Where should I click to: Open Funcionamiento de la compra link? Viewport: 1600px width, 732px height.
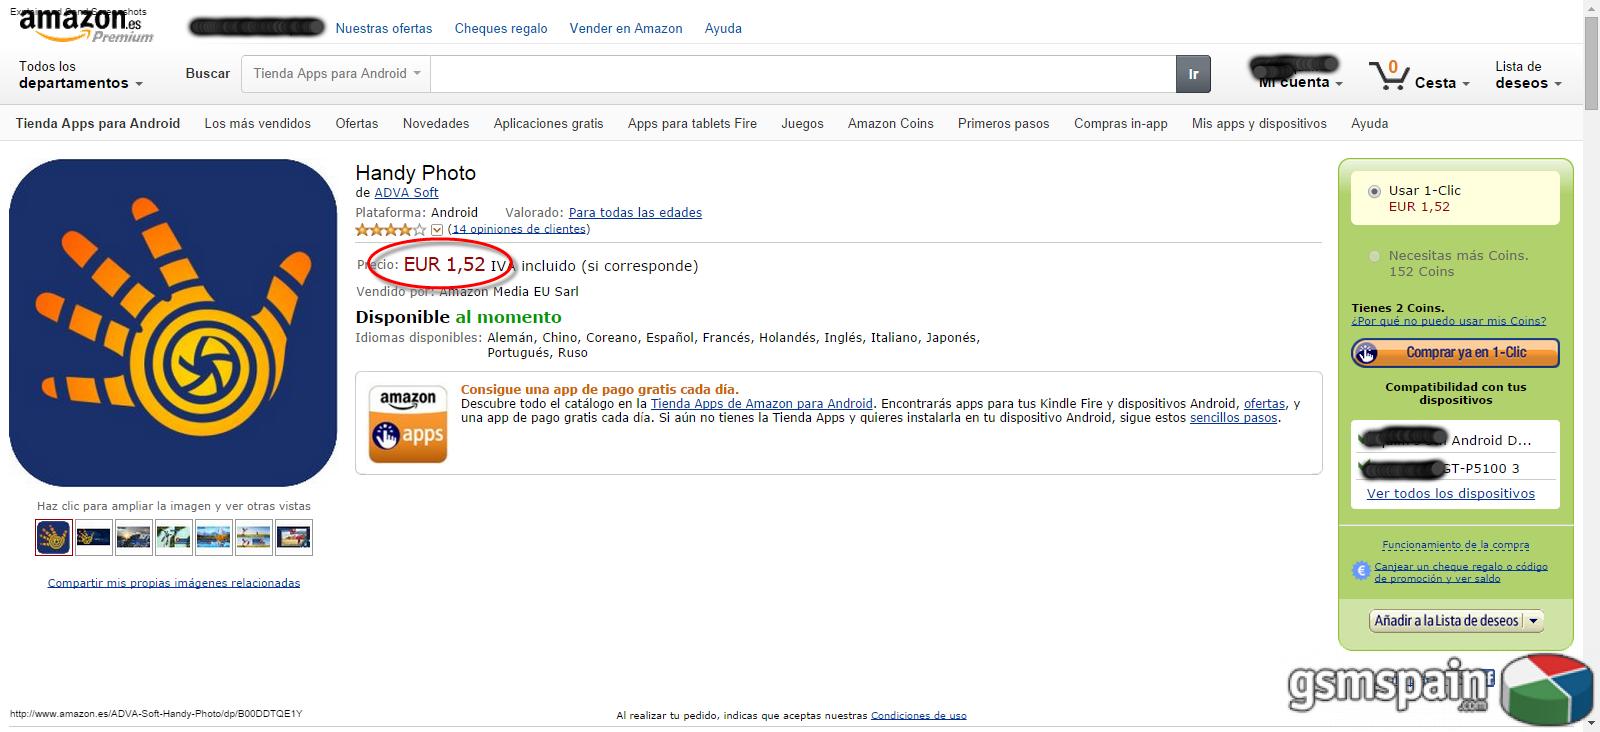(x=1456, y=545)
